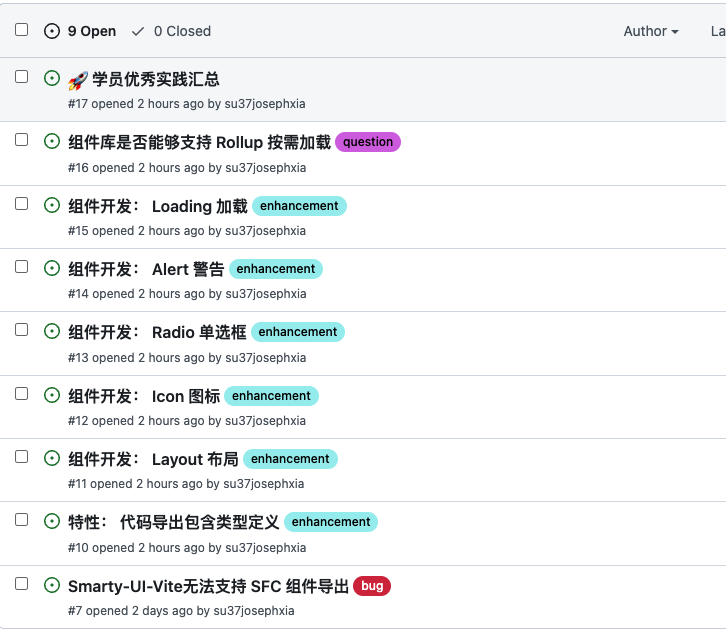Click the open-issue icon beside issue #17

pos(52,78)
